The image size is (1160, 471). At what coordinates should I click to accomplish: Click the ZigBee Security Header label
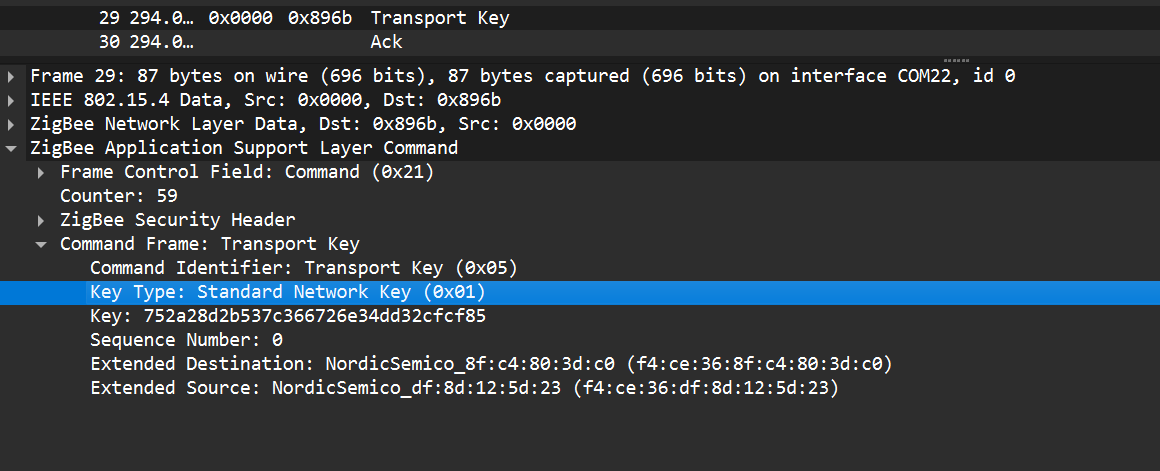(x=178, y=220)
